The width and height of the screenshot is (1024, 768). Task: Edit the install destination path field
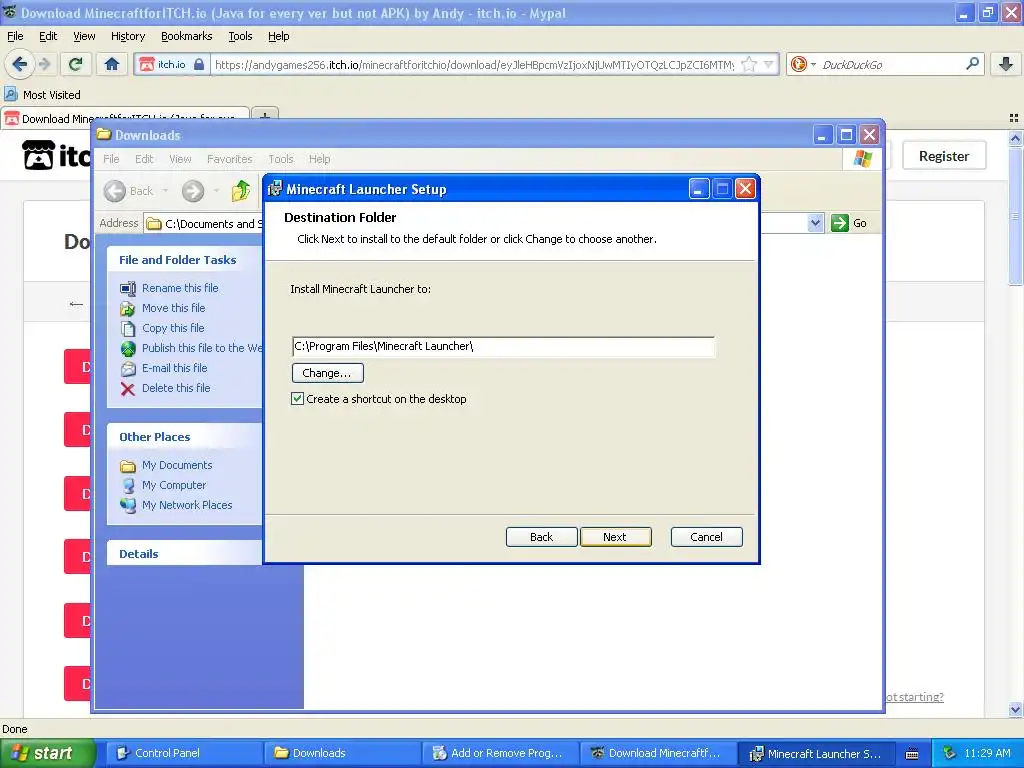pyautogui.click(x=504, y=346)
